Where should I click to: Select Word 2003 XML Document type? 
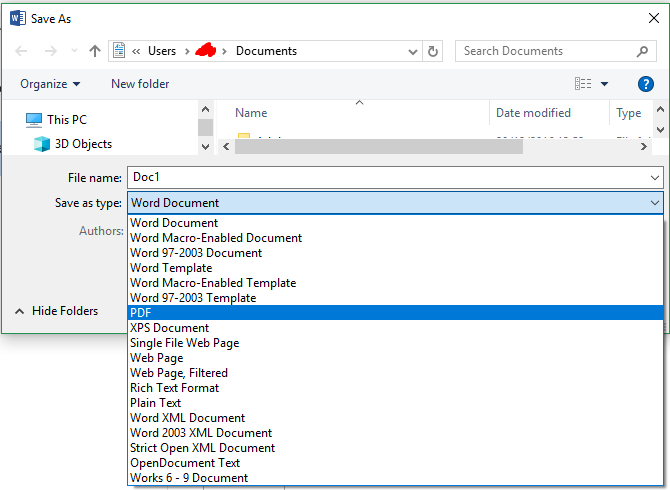click(x=396, y=433)
